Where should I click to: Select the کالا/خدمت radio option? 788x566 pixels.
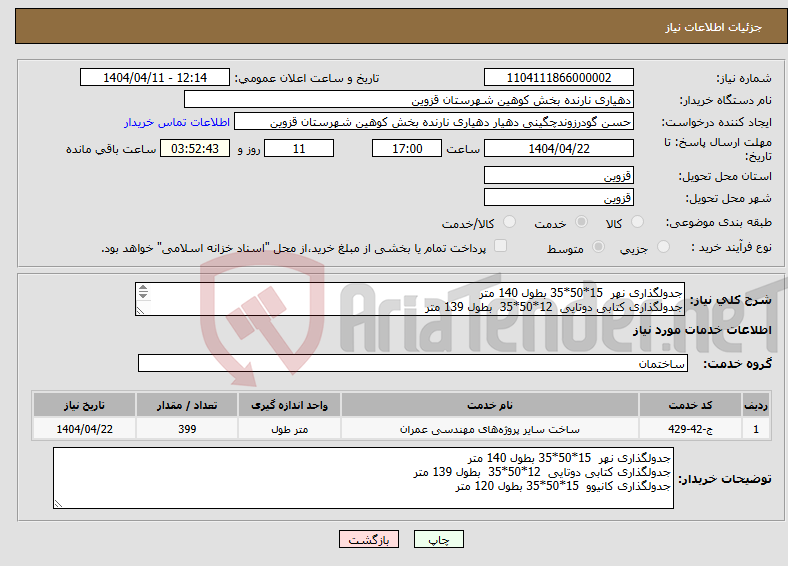510,222
